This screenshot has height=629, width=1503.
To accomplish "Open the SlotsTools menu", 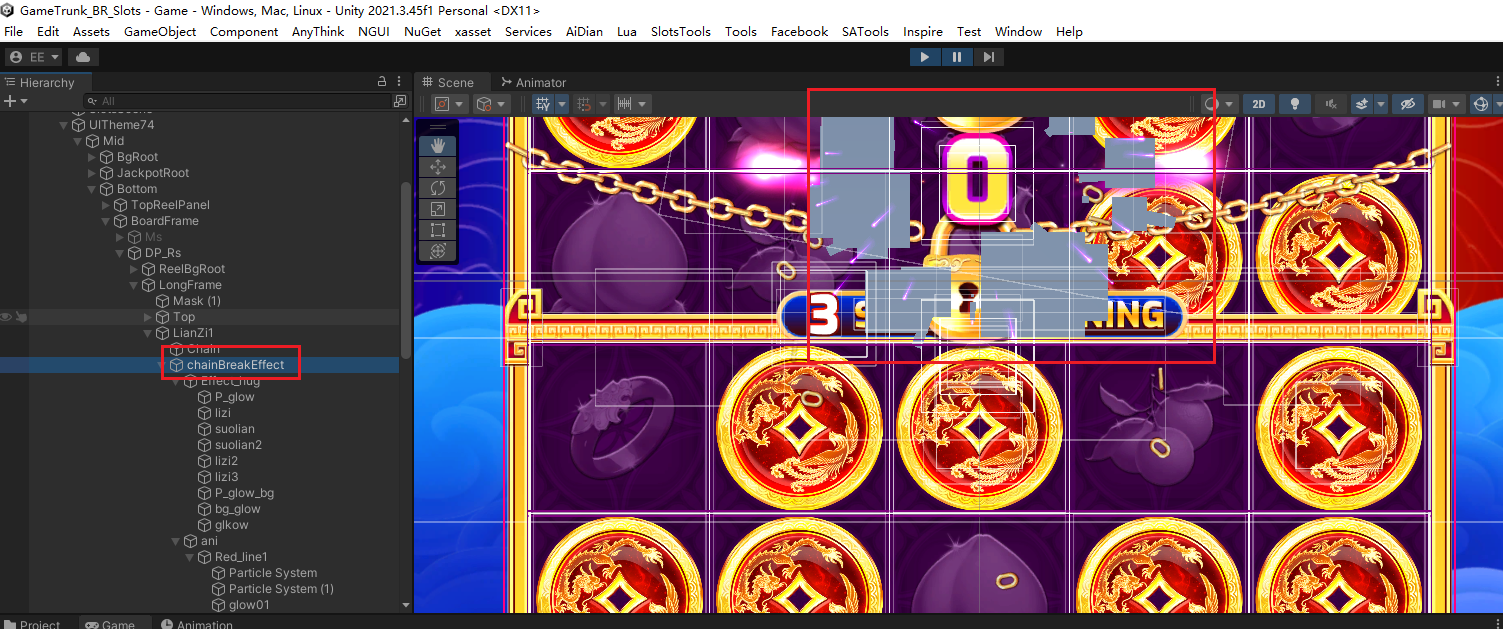I will click(x=680, y=32).
